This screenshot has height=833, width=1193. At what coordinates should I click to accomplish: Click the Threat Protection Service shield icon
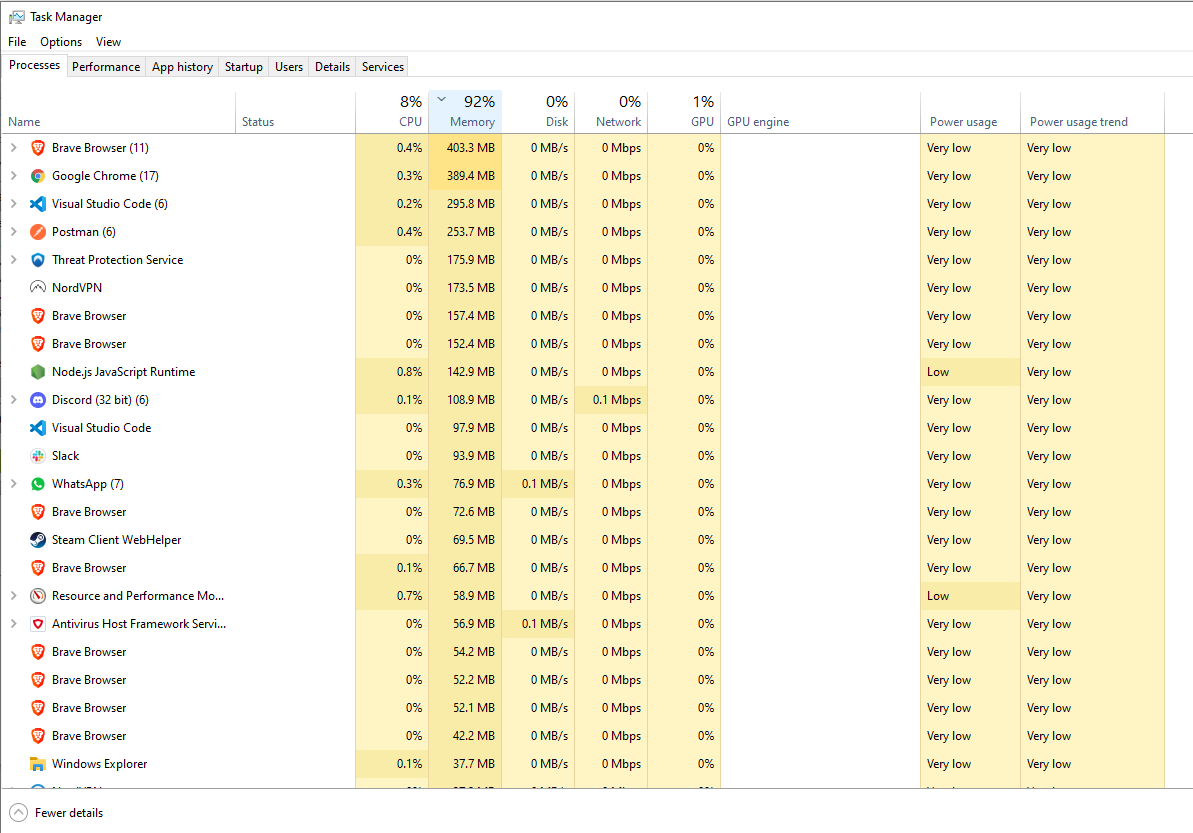coord(37,260)
